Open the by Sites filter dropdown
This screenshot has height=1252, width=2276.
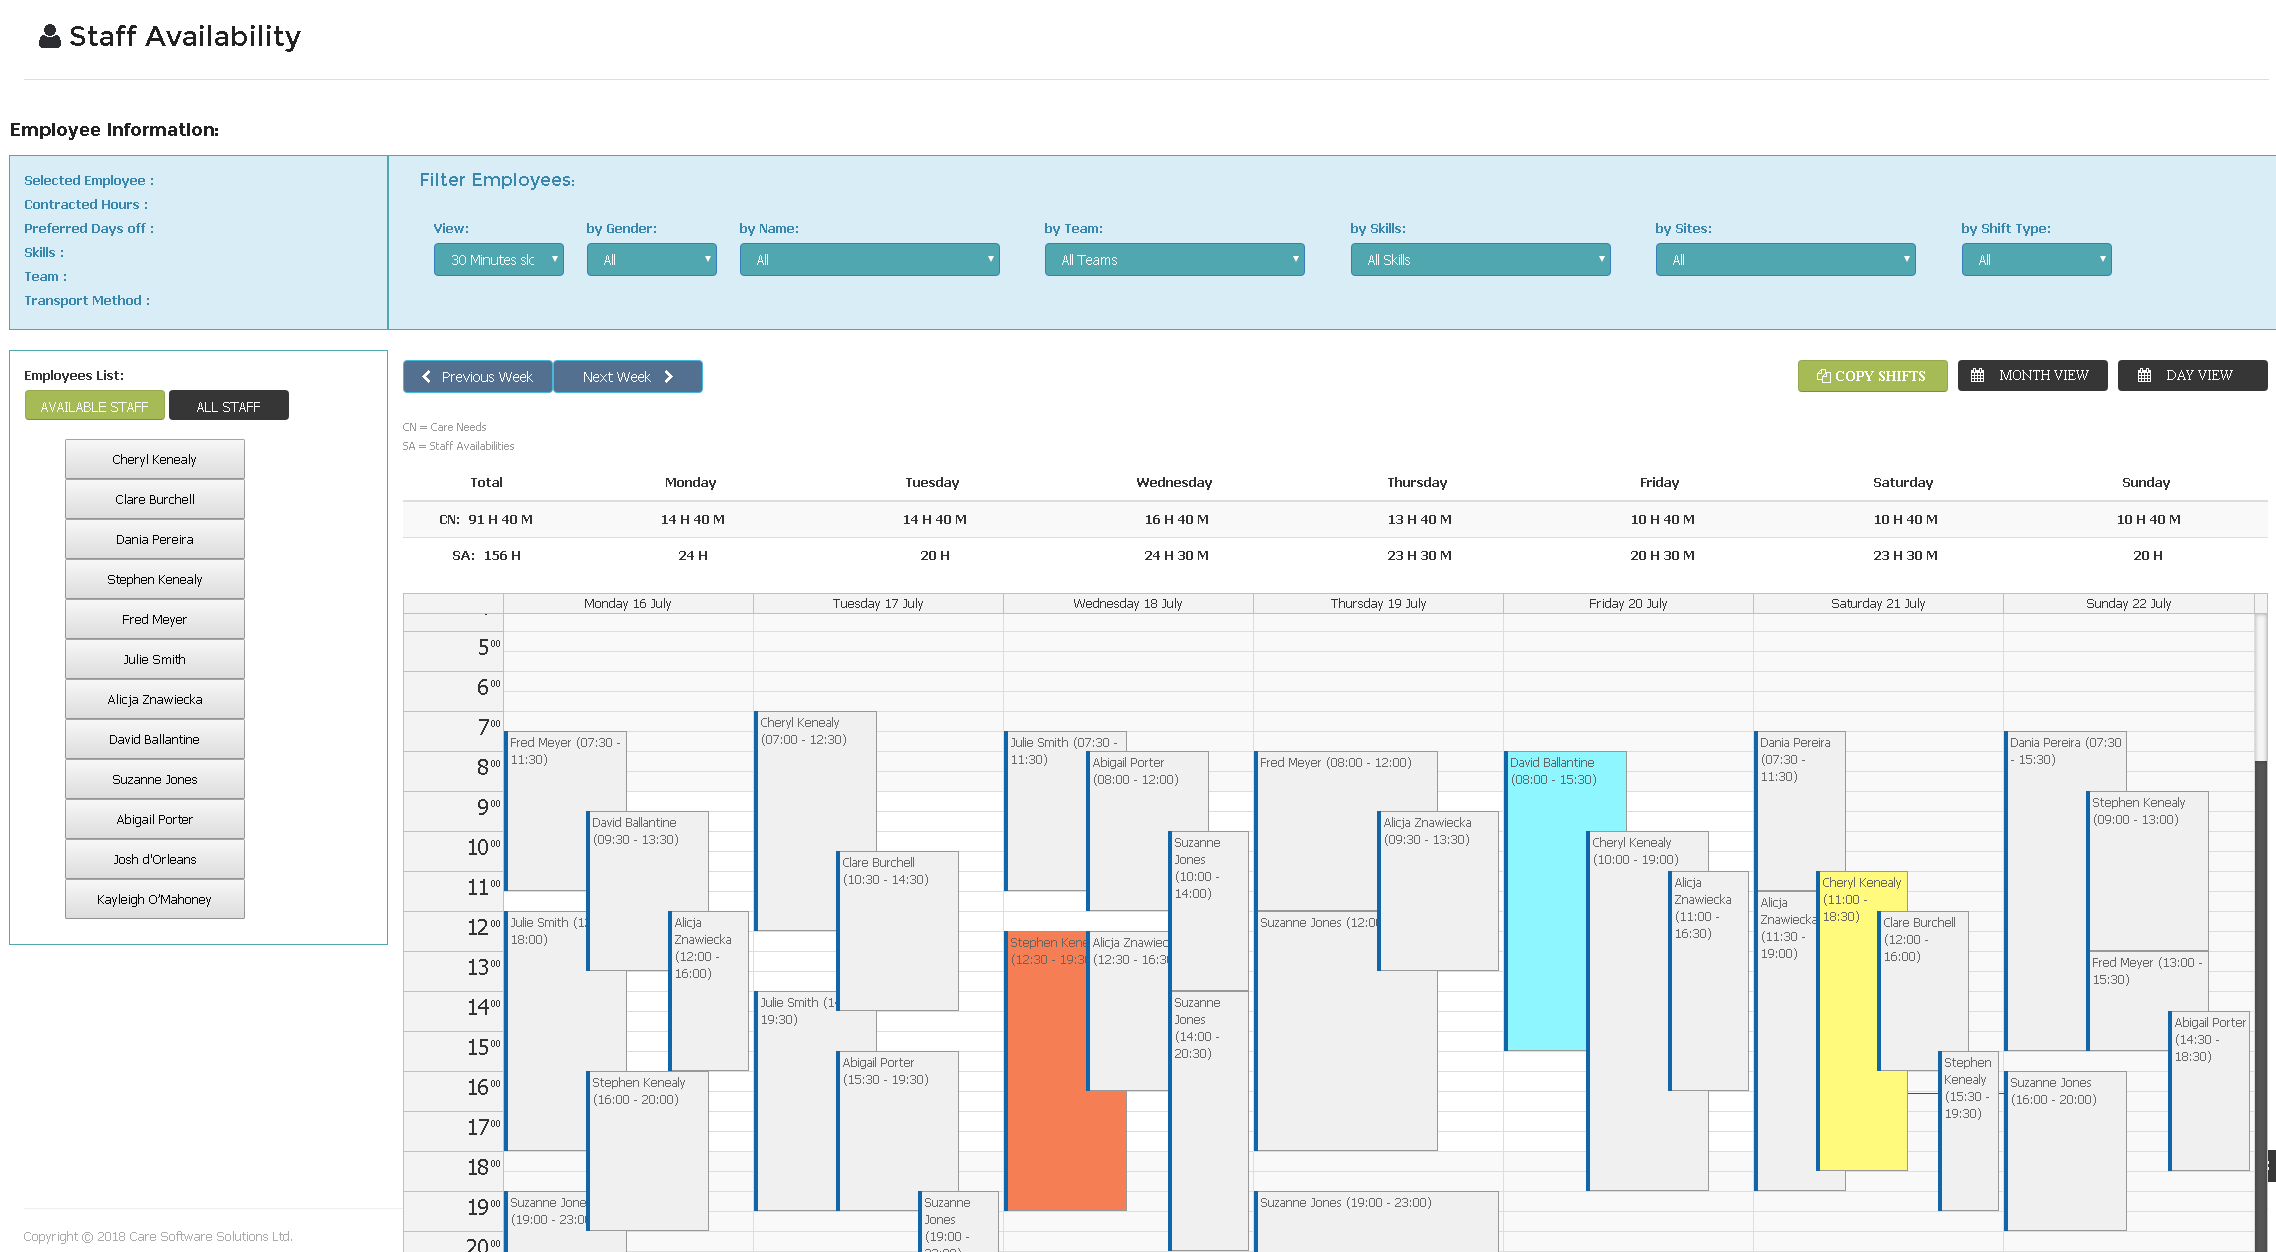click(x=1786, y=260)
